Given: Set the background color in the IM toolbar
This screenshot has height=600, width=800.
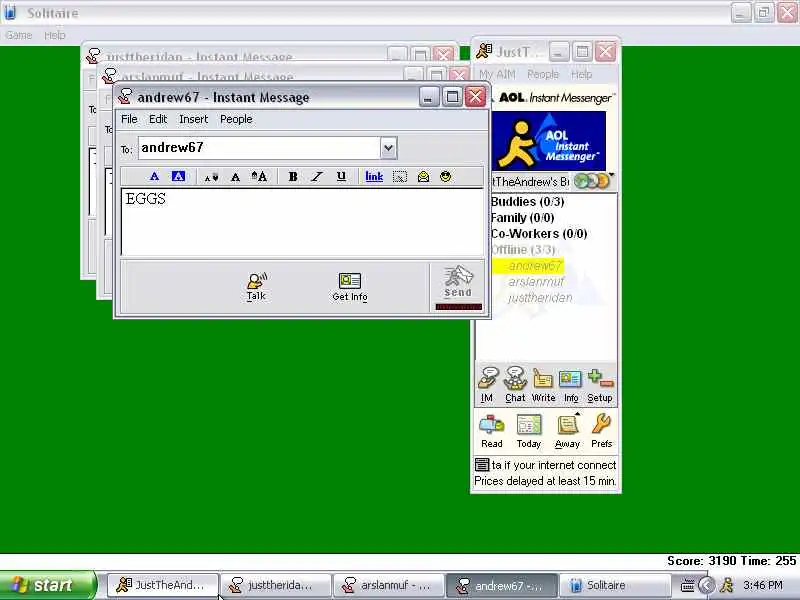Looking at the screenshot, I should pyautogui.click(x=178, y=177).
